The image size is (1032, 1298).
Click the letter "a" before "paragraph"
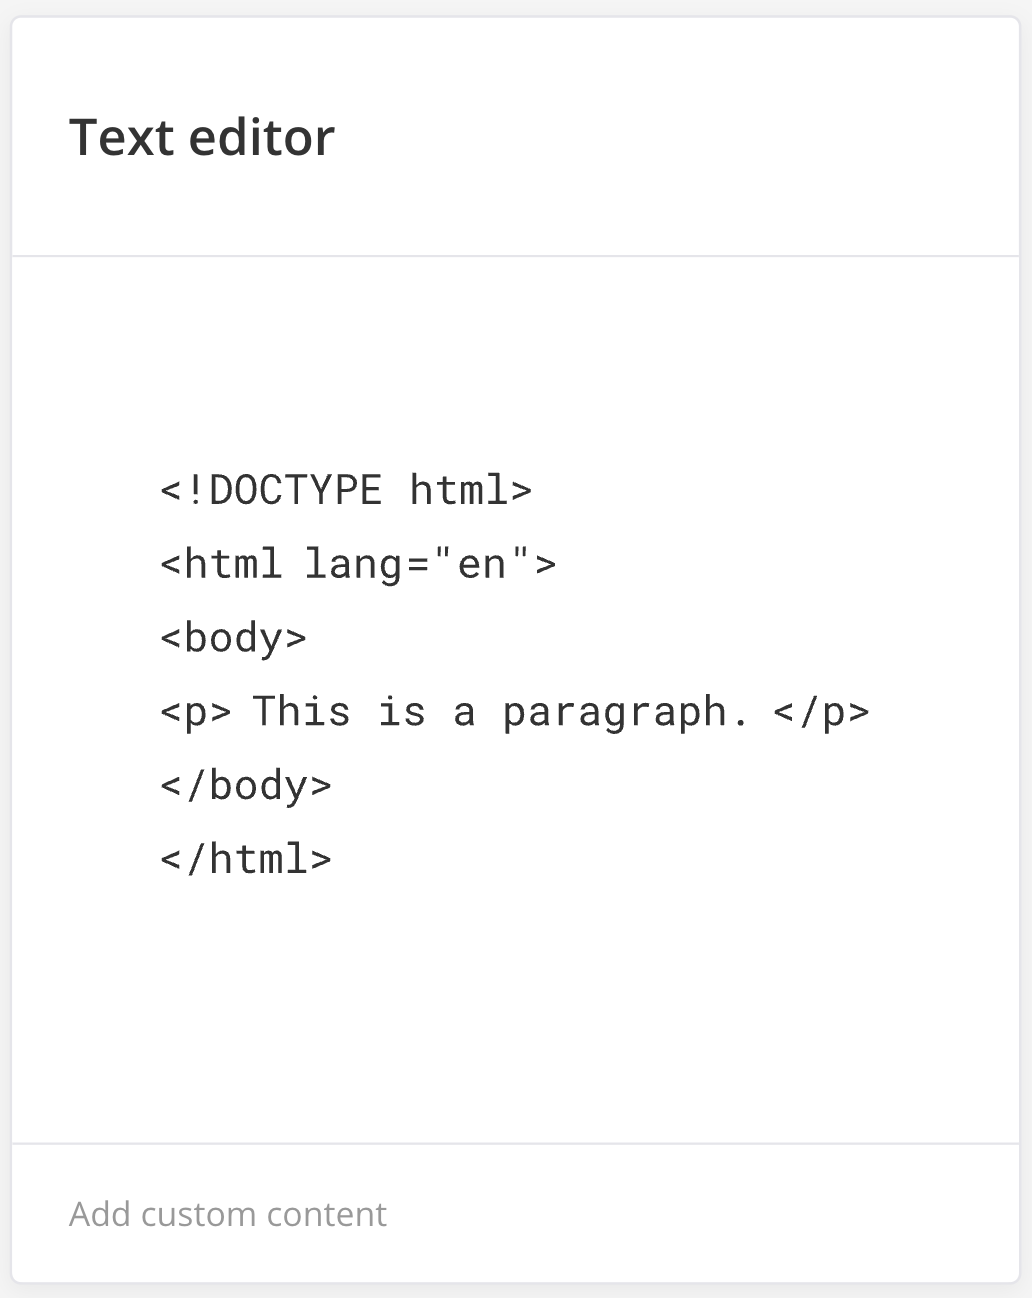click(x=464, y=712)
